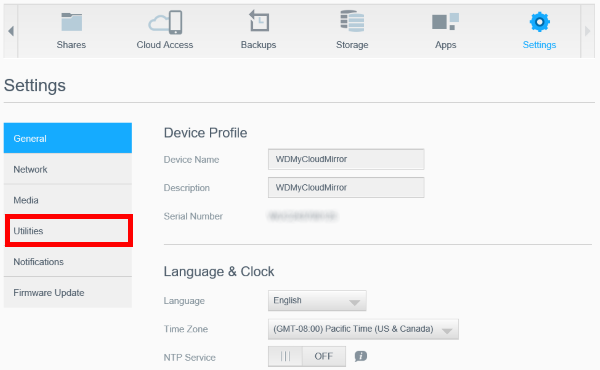Open the Shares folder icon
This screenshot has height=370, width=600.
[x=72, y=22]
